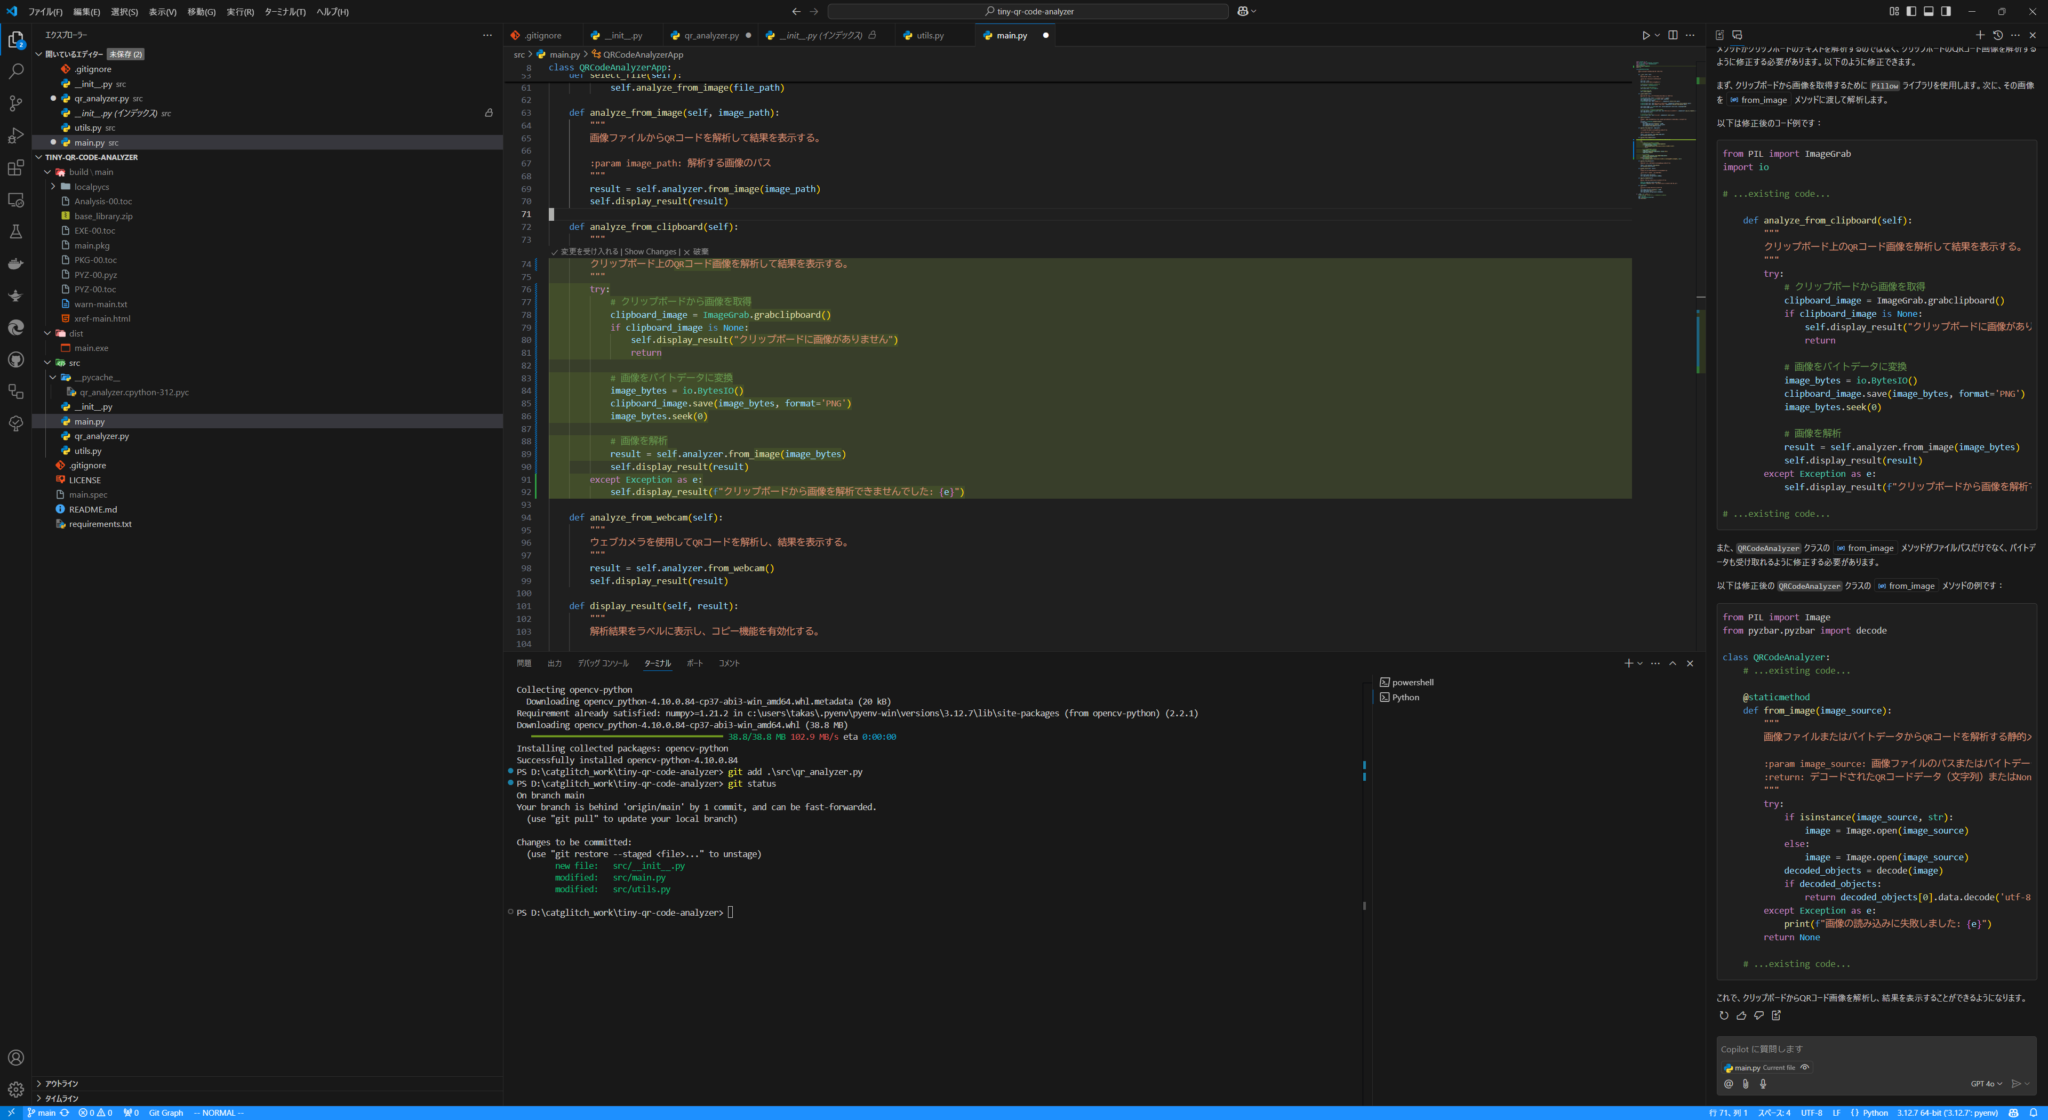Toggle the secondary sidebar visibility
Screen dimensions: 2048x1120
pos(1946,11)
